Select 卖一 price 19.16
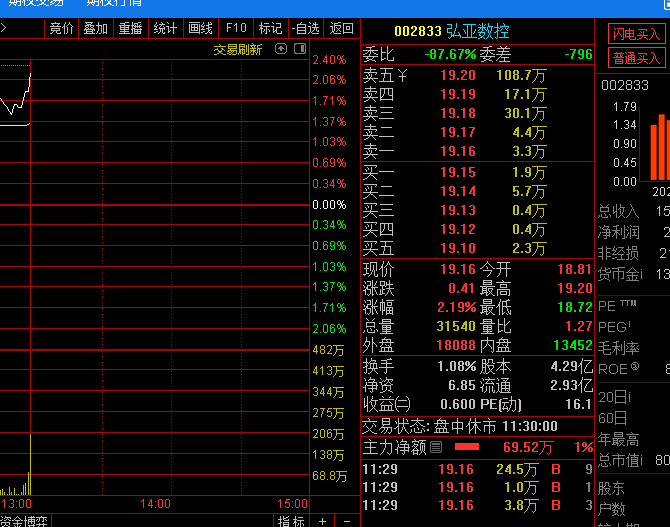This screenshot has height=527, width=670. tap(458, 151)
